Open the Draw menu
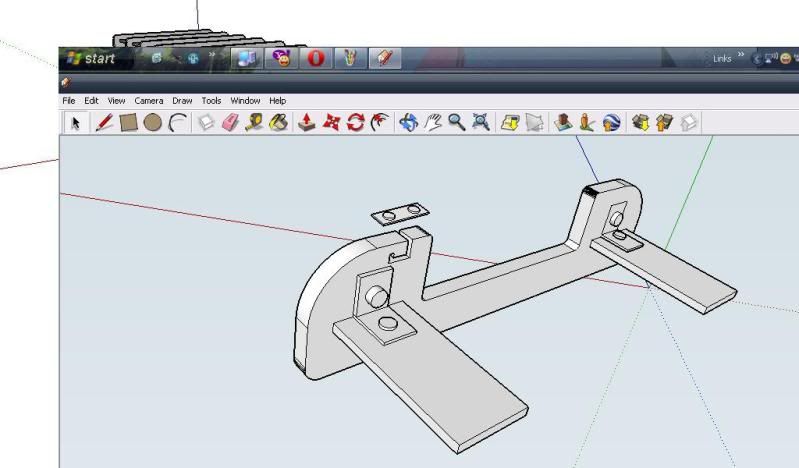The image size is (799, 468). point(182,100)
